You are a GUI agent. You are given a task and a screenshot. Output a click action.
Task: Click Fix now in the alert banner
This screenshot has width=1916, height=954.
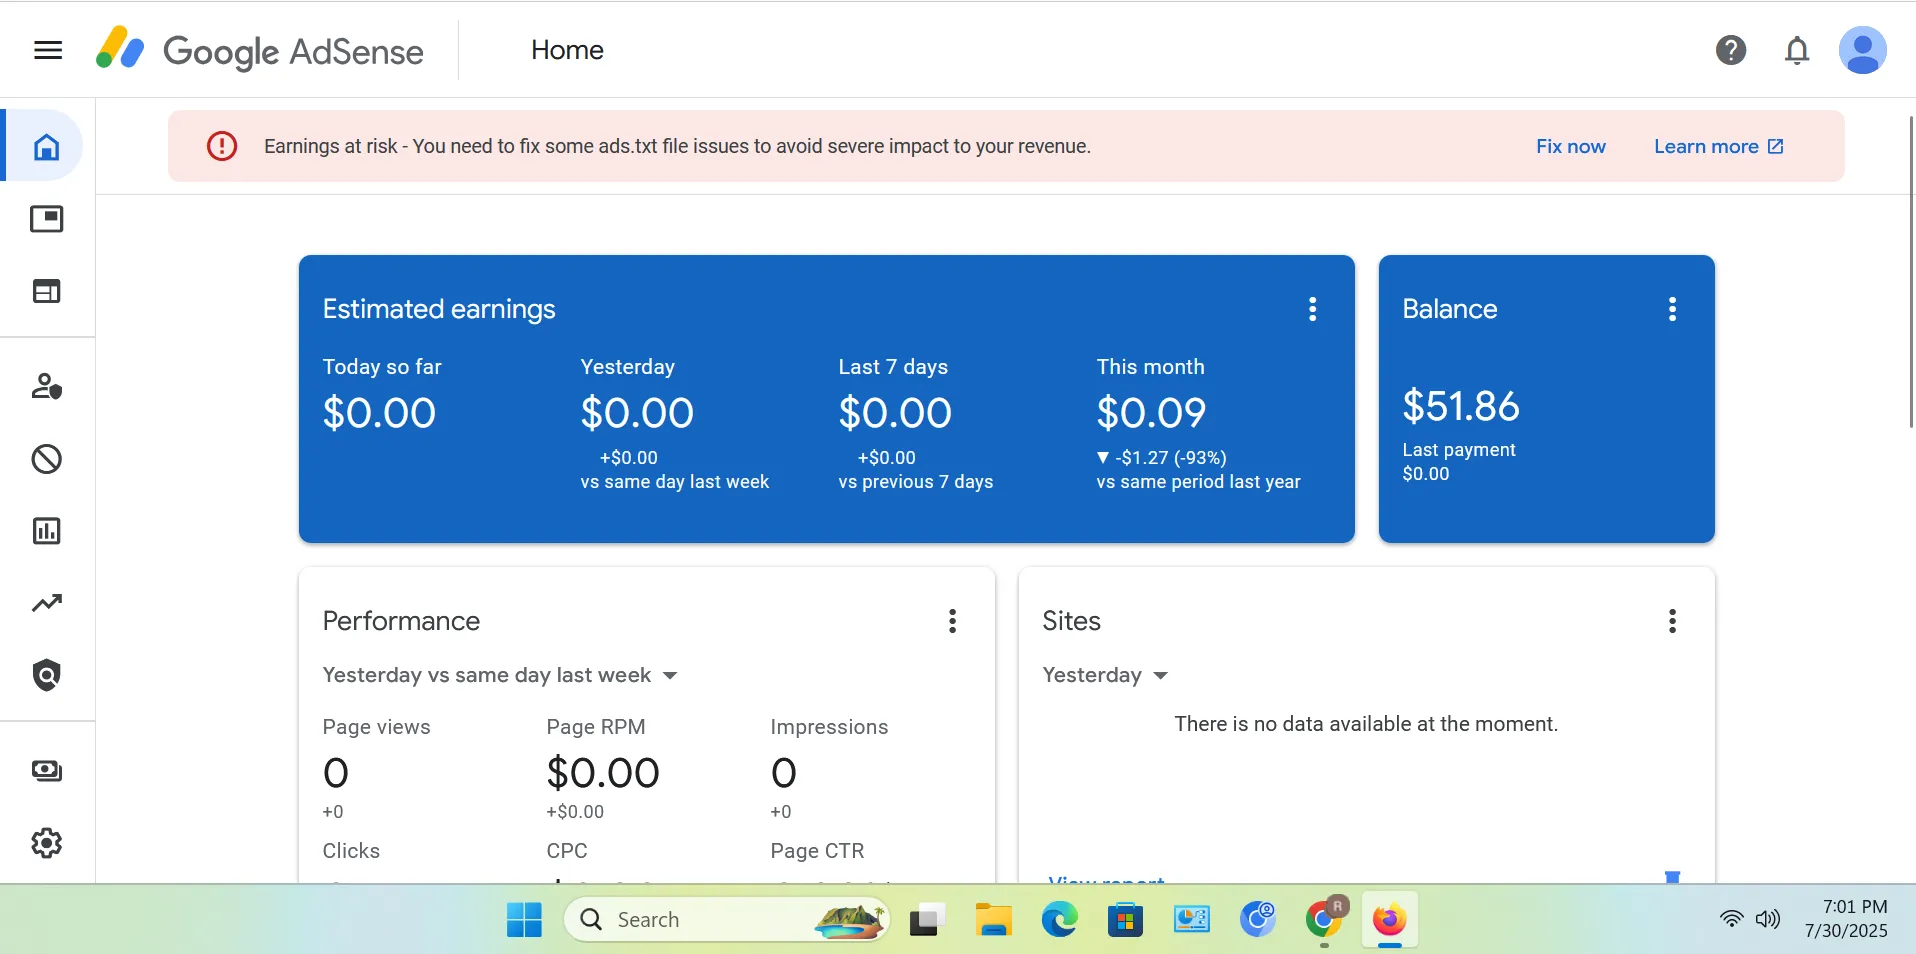pos(1571,146)
